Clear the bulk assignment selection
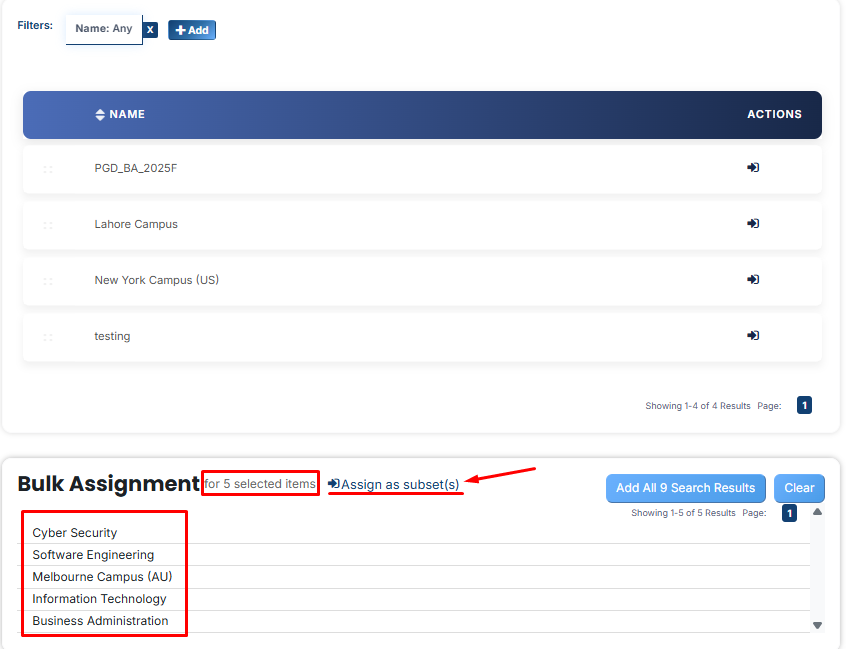Image resolution: width=846 pixels, height=649 pixels. pos(799,488)
